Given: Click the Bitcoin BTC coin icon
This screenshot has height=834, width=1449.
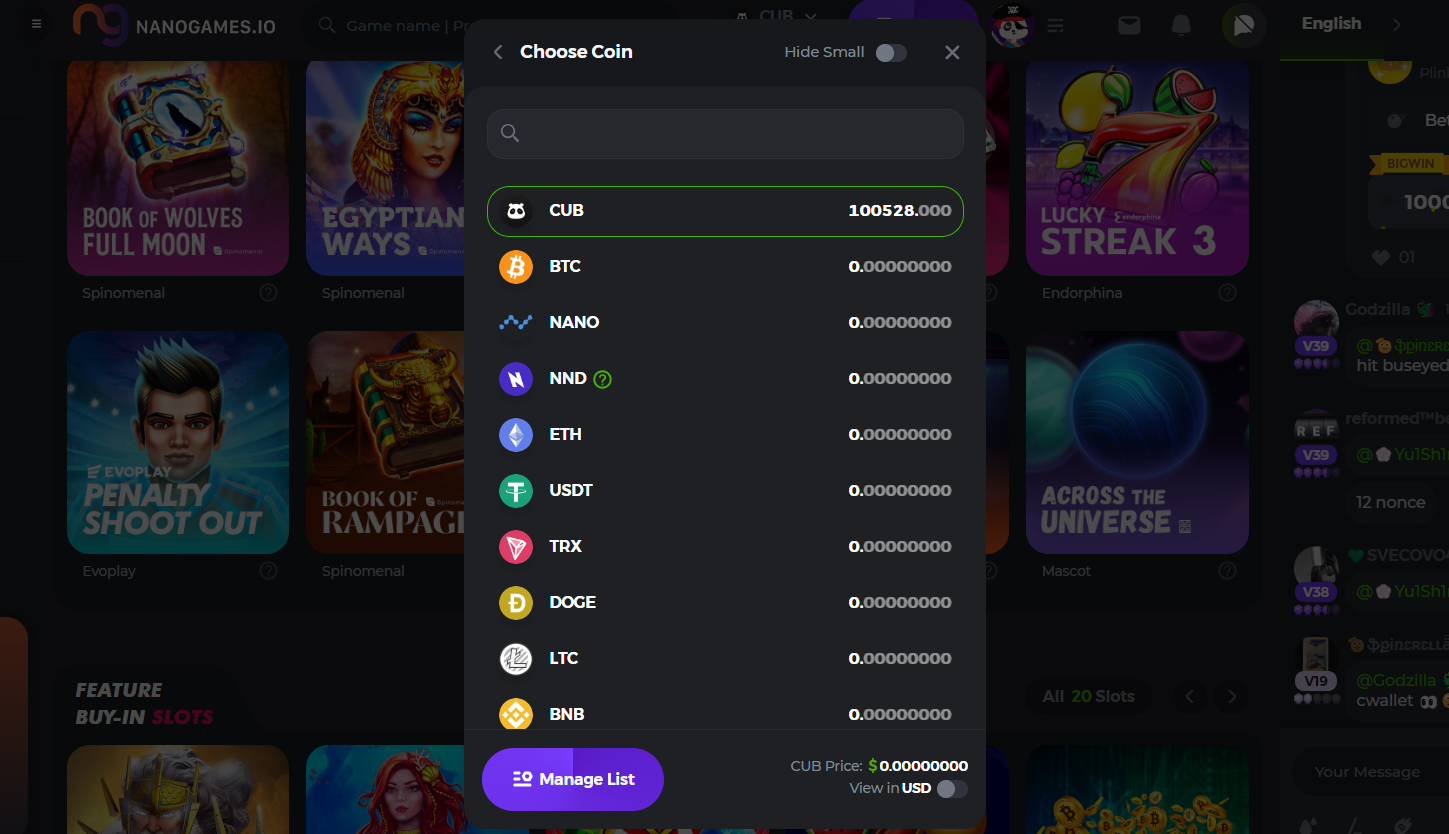Looking at the screenshot, I should (516, 267).
